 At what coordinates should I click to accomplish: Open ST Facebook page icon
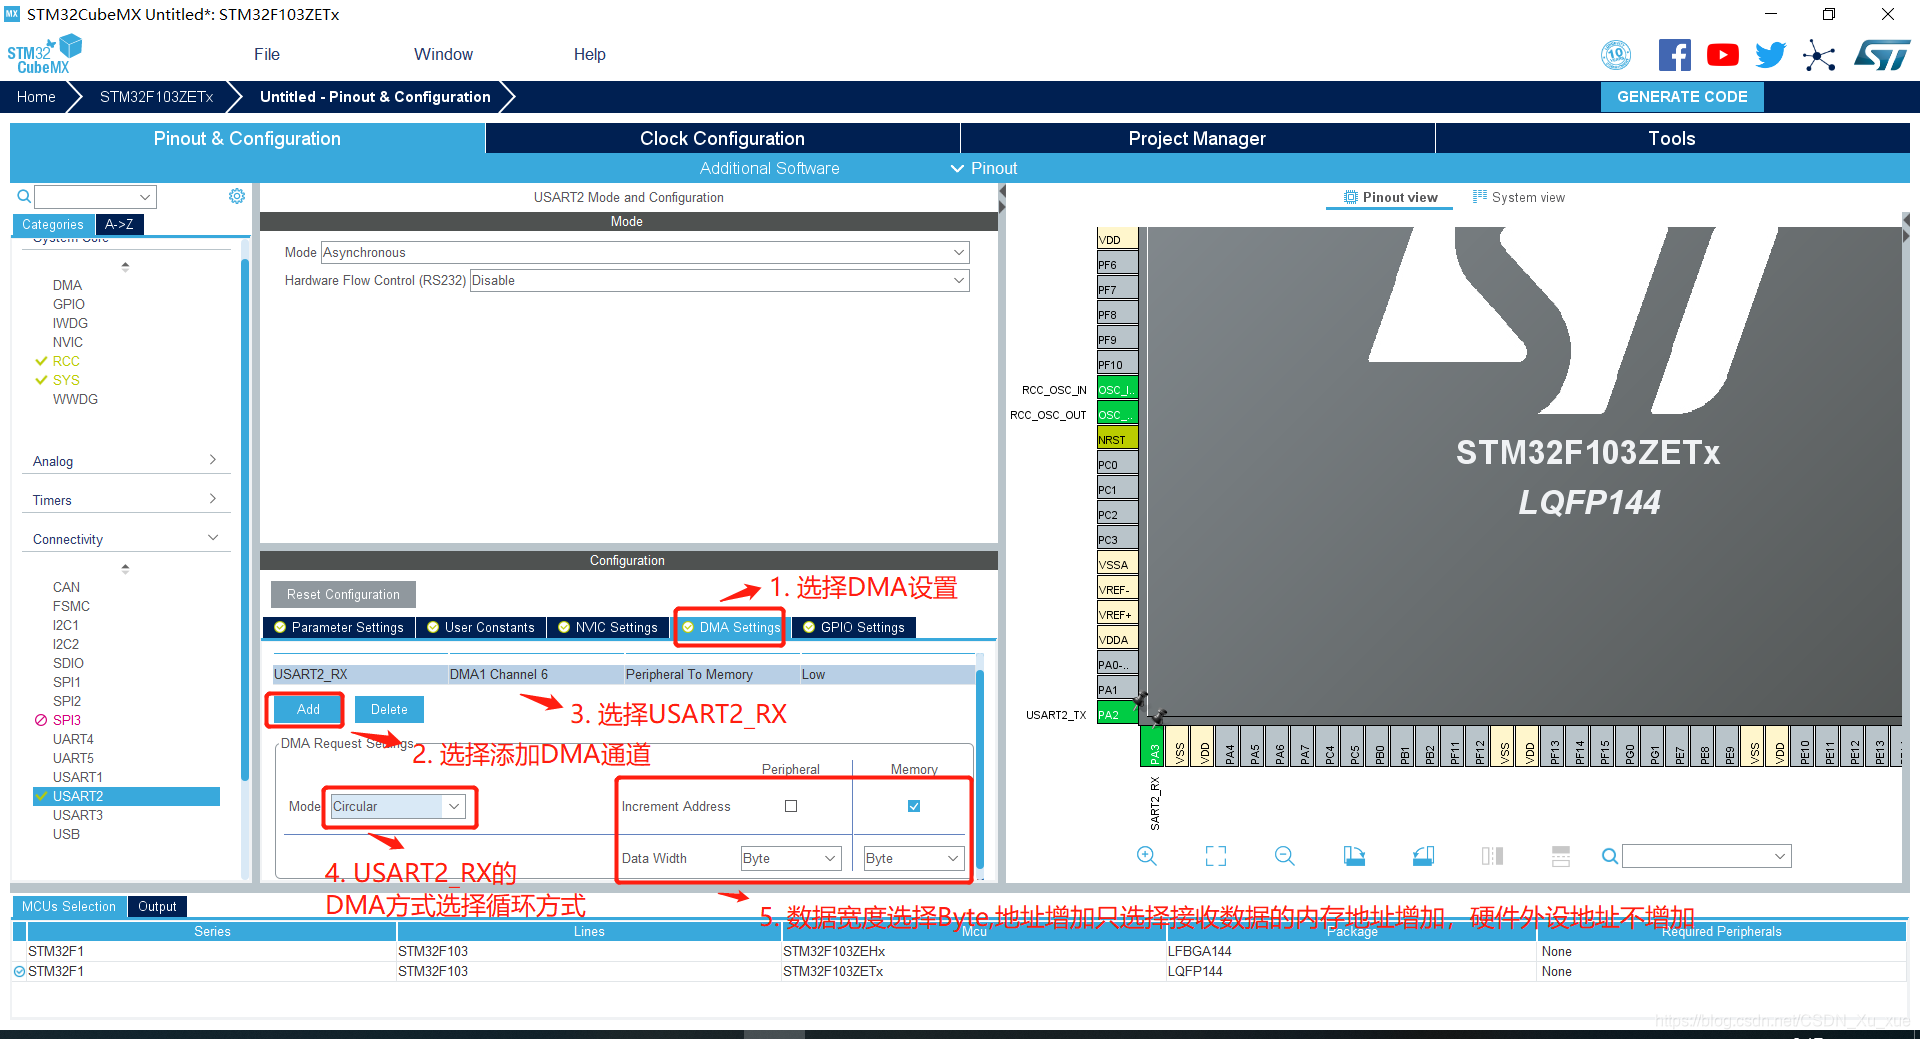click(x=1674, y=55)
